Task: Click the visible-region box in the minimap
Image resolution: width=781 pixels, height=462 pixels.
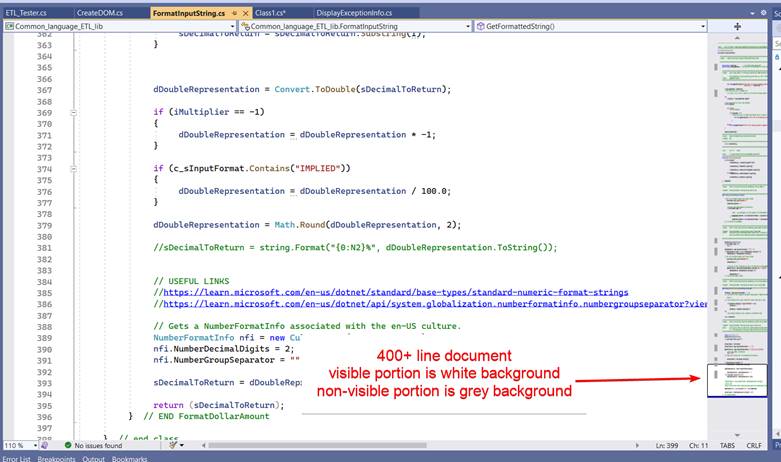Action: (x=737, y=380)
